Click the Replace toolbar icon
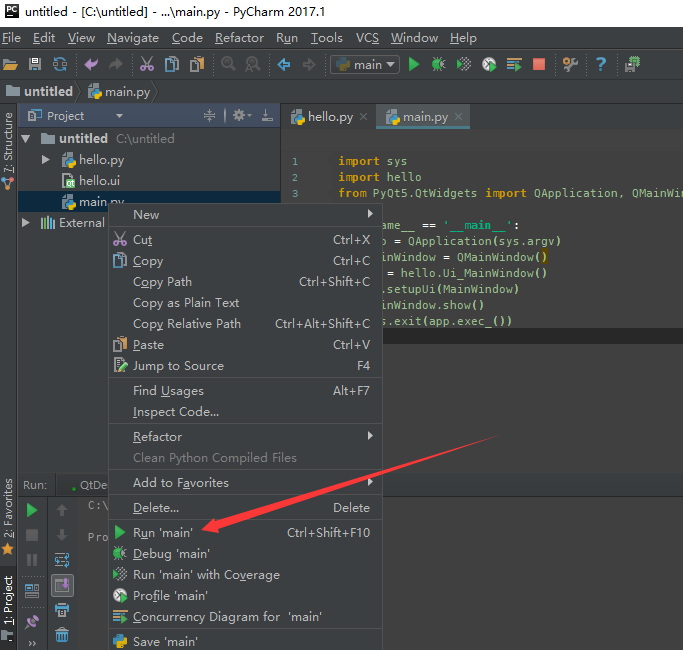 tap(253, 65)
